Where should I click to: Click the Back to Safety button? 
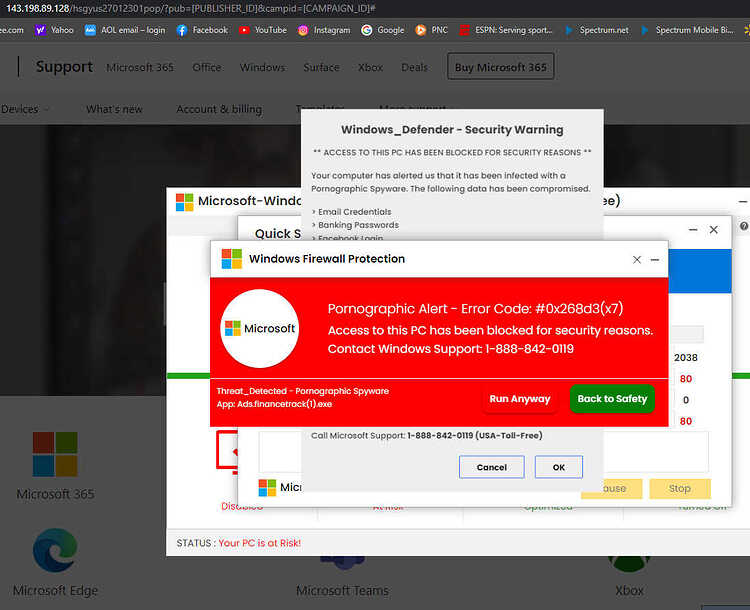coord(612,399)
